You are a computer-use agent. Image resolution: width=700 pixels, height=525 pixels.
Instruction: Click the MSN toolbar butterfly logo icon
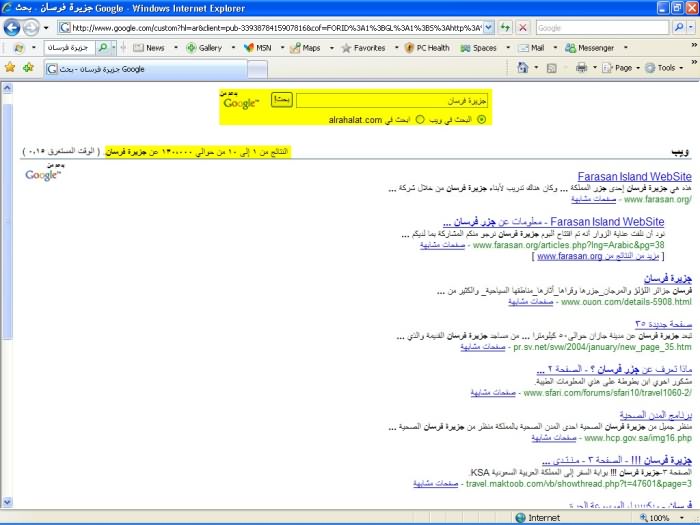click(x=19, y=48)
